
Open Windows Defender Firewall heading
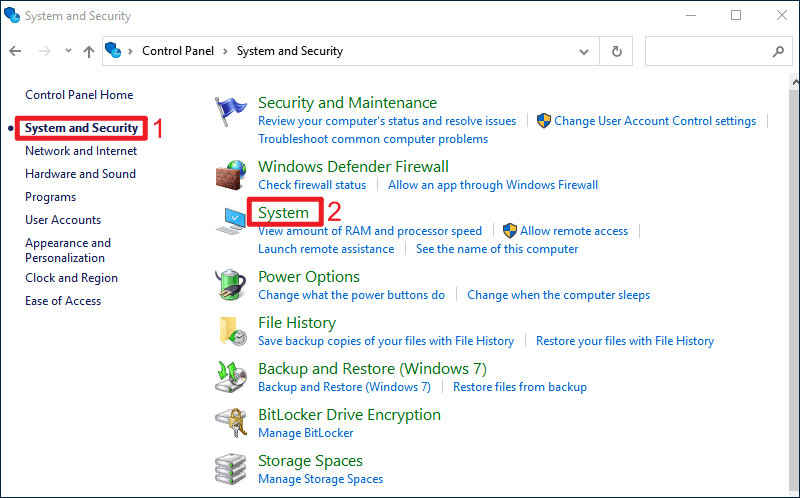[x=353, y=166]
